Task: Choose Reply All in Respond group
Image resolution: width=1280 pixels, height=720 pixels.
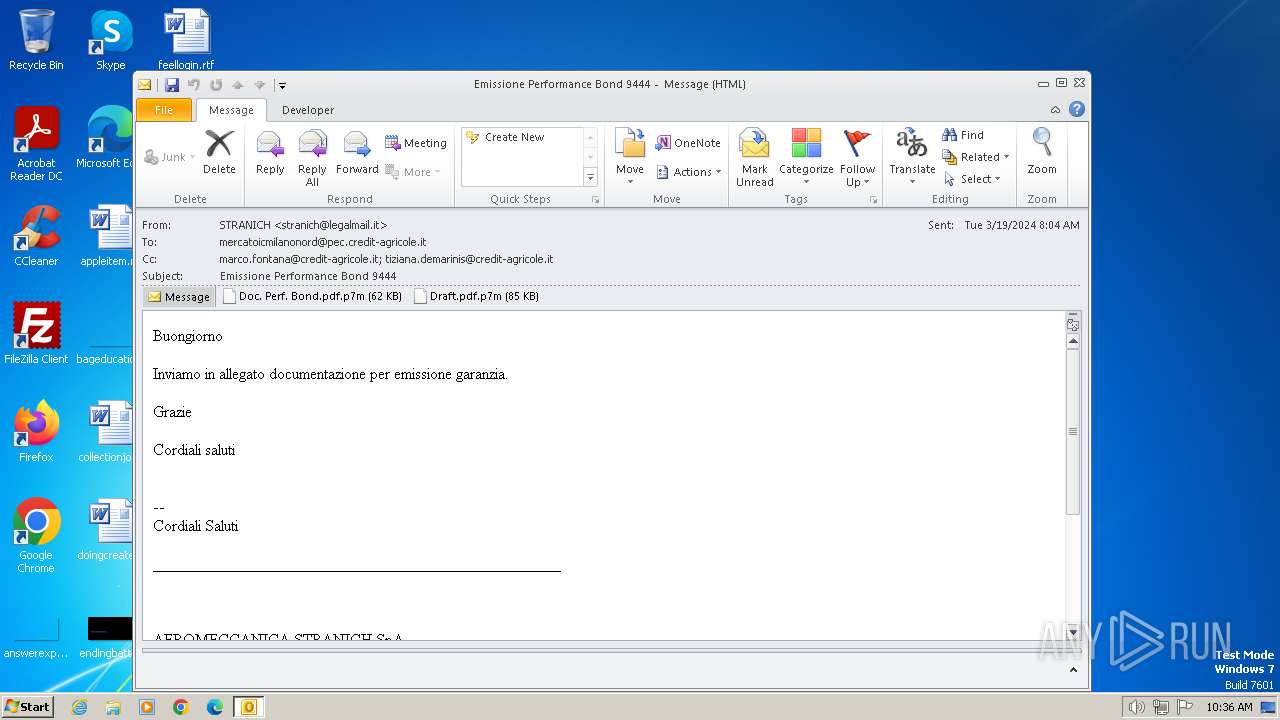Action: 312,158
